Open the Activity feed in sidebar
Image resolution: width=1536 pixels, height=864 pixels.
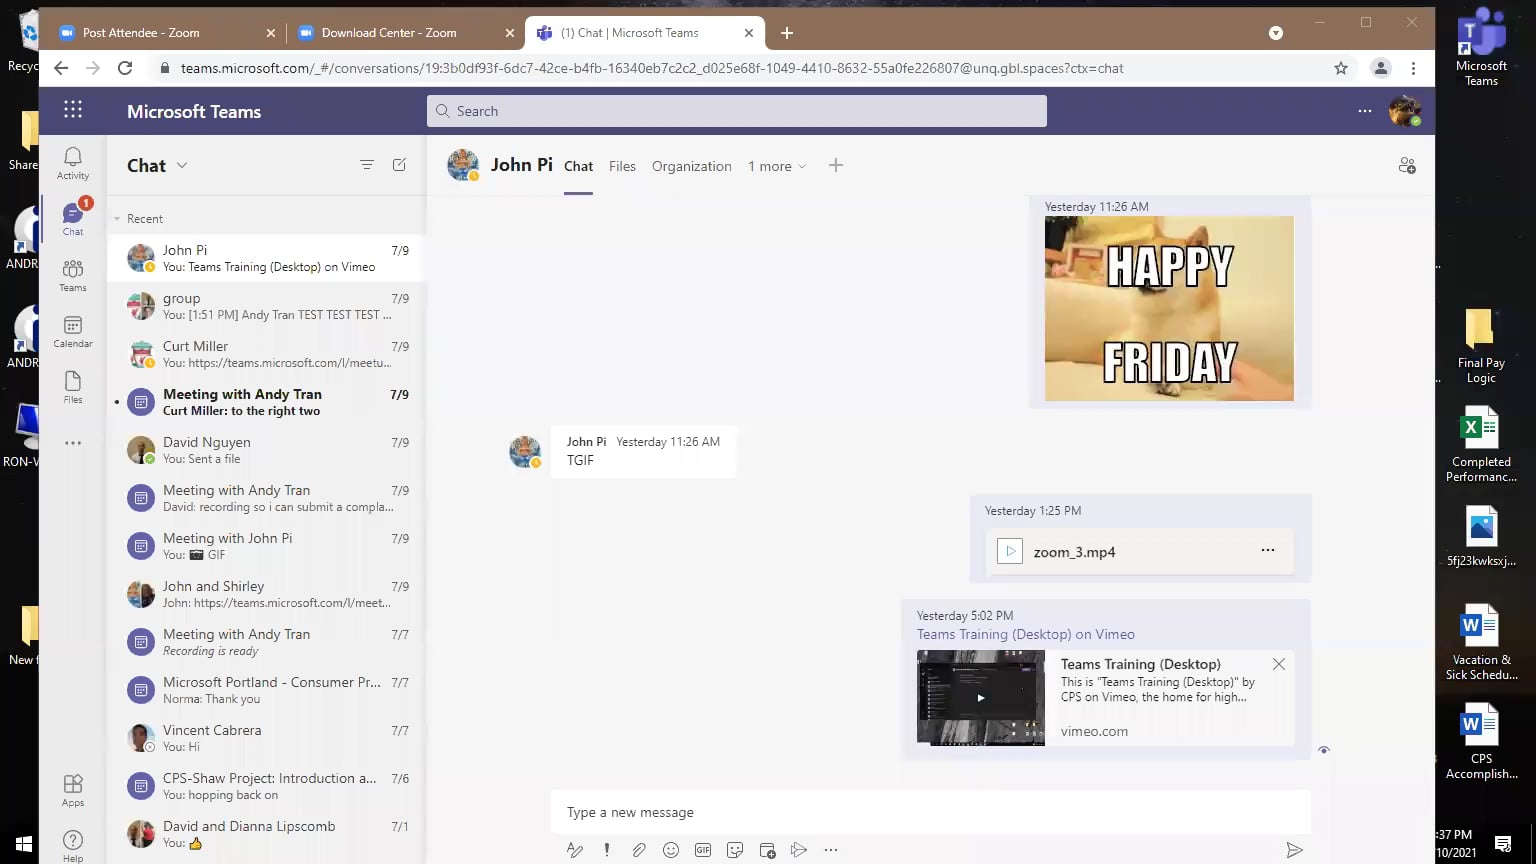[73, 163]
